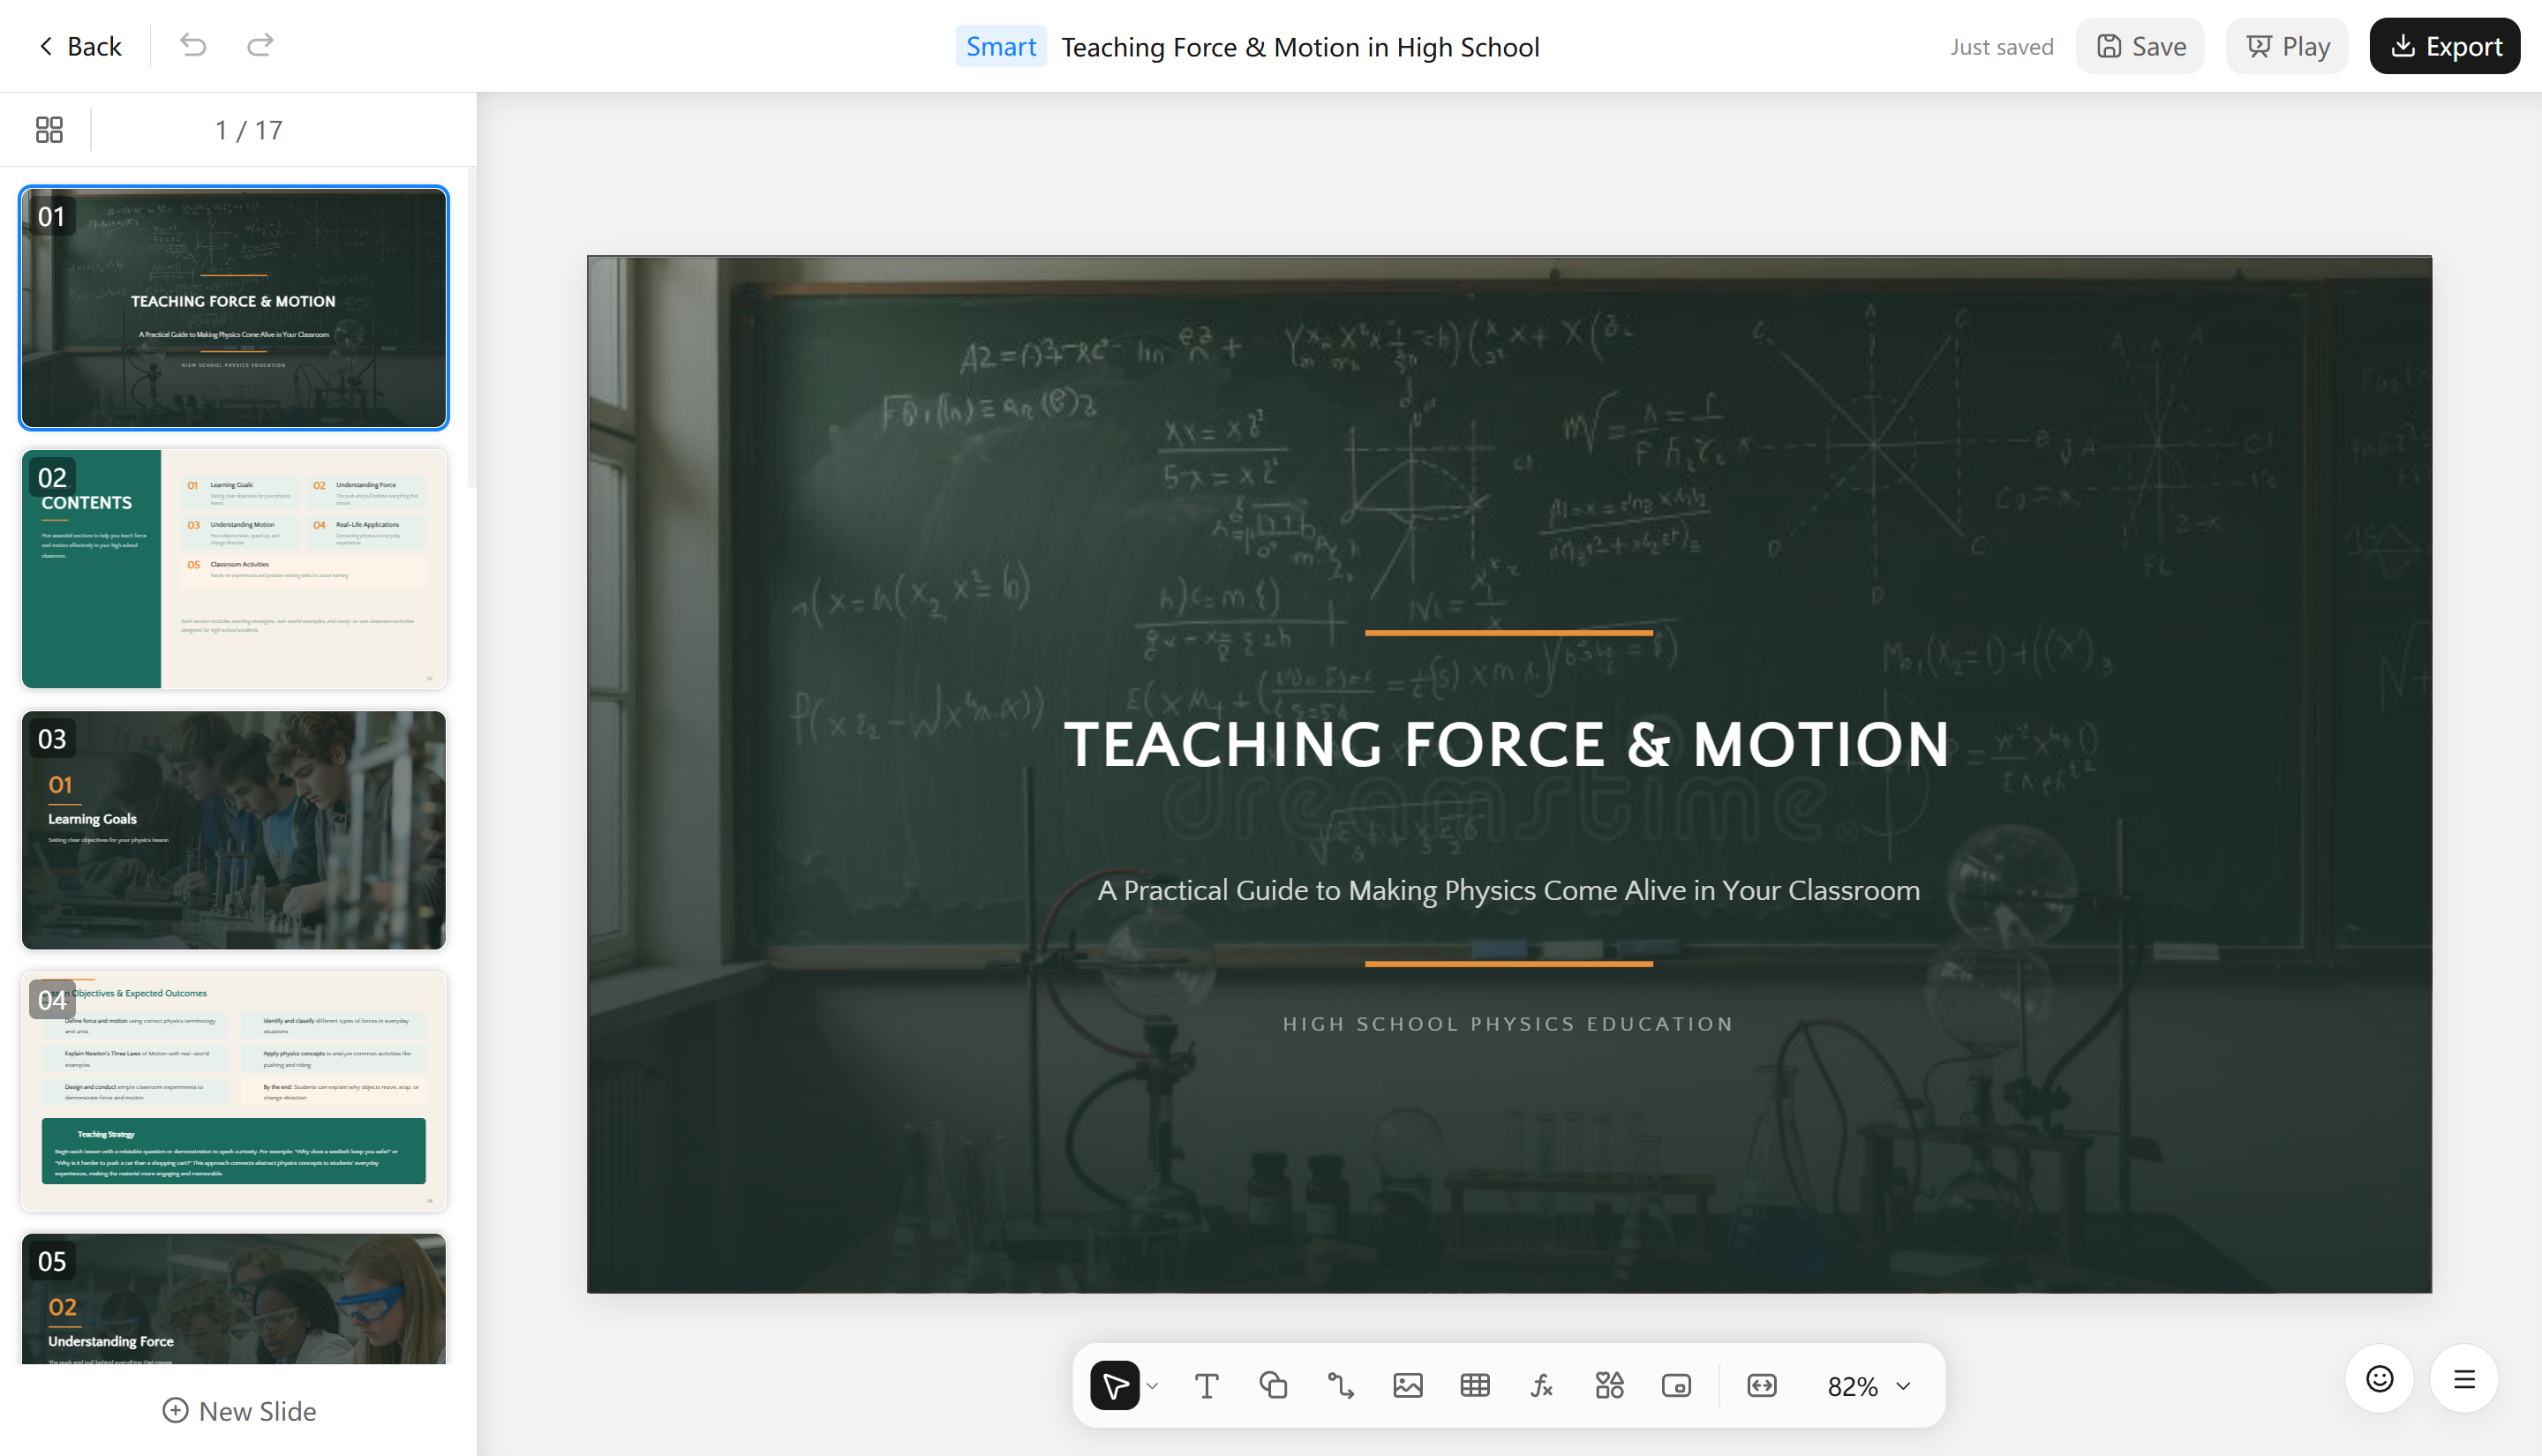The height and width of the screenshot is (1456, 2542).
Task: Click the redo arrow icon
Action: point(260,45)
